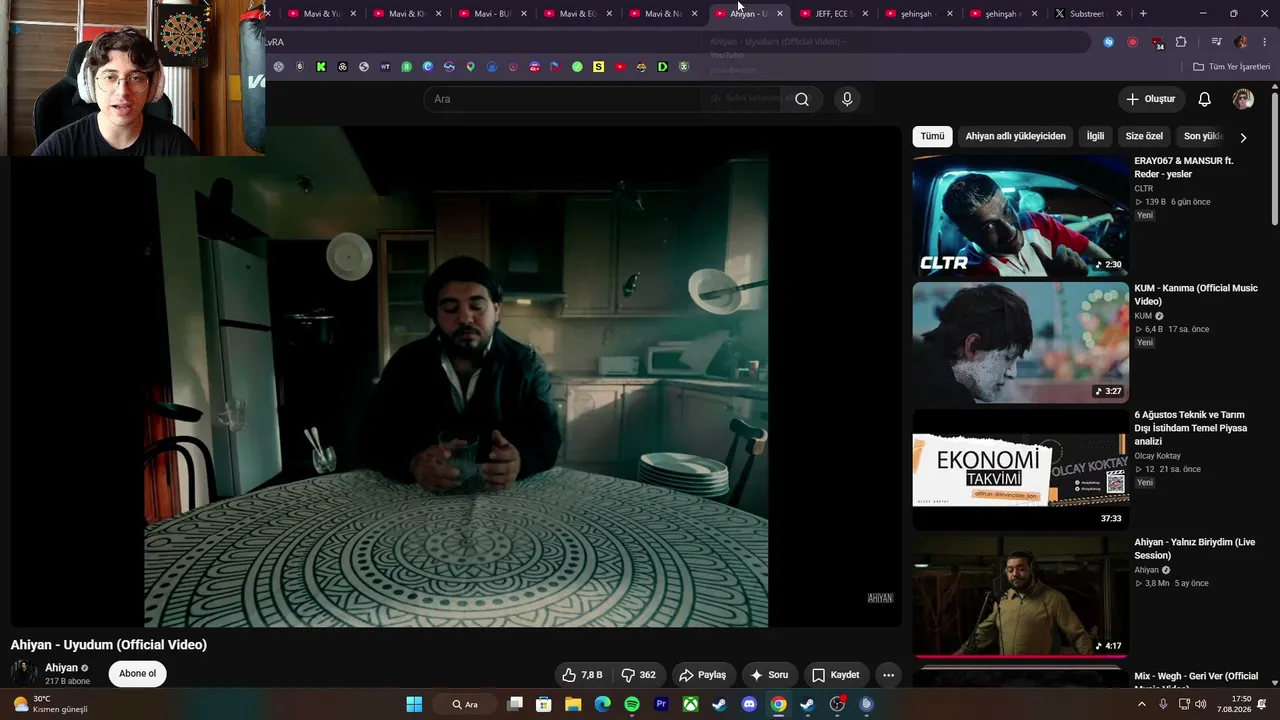Open the Windows Start menu

[414, 704]
